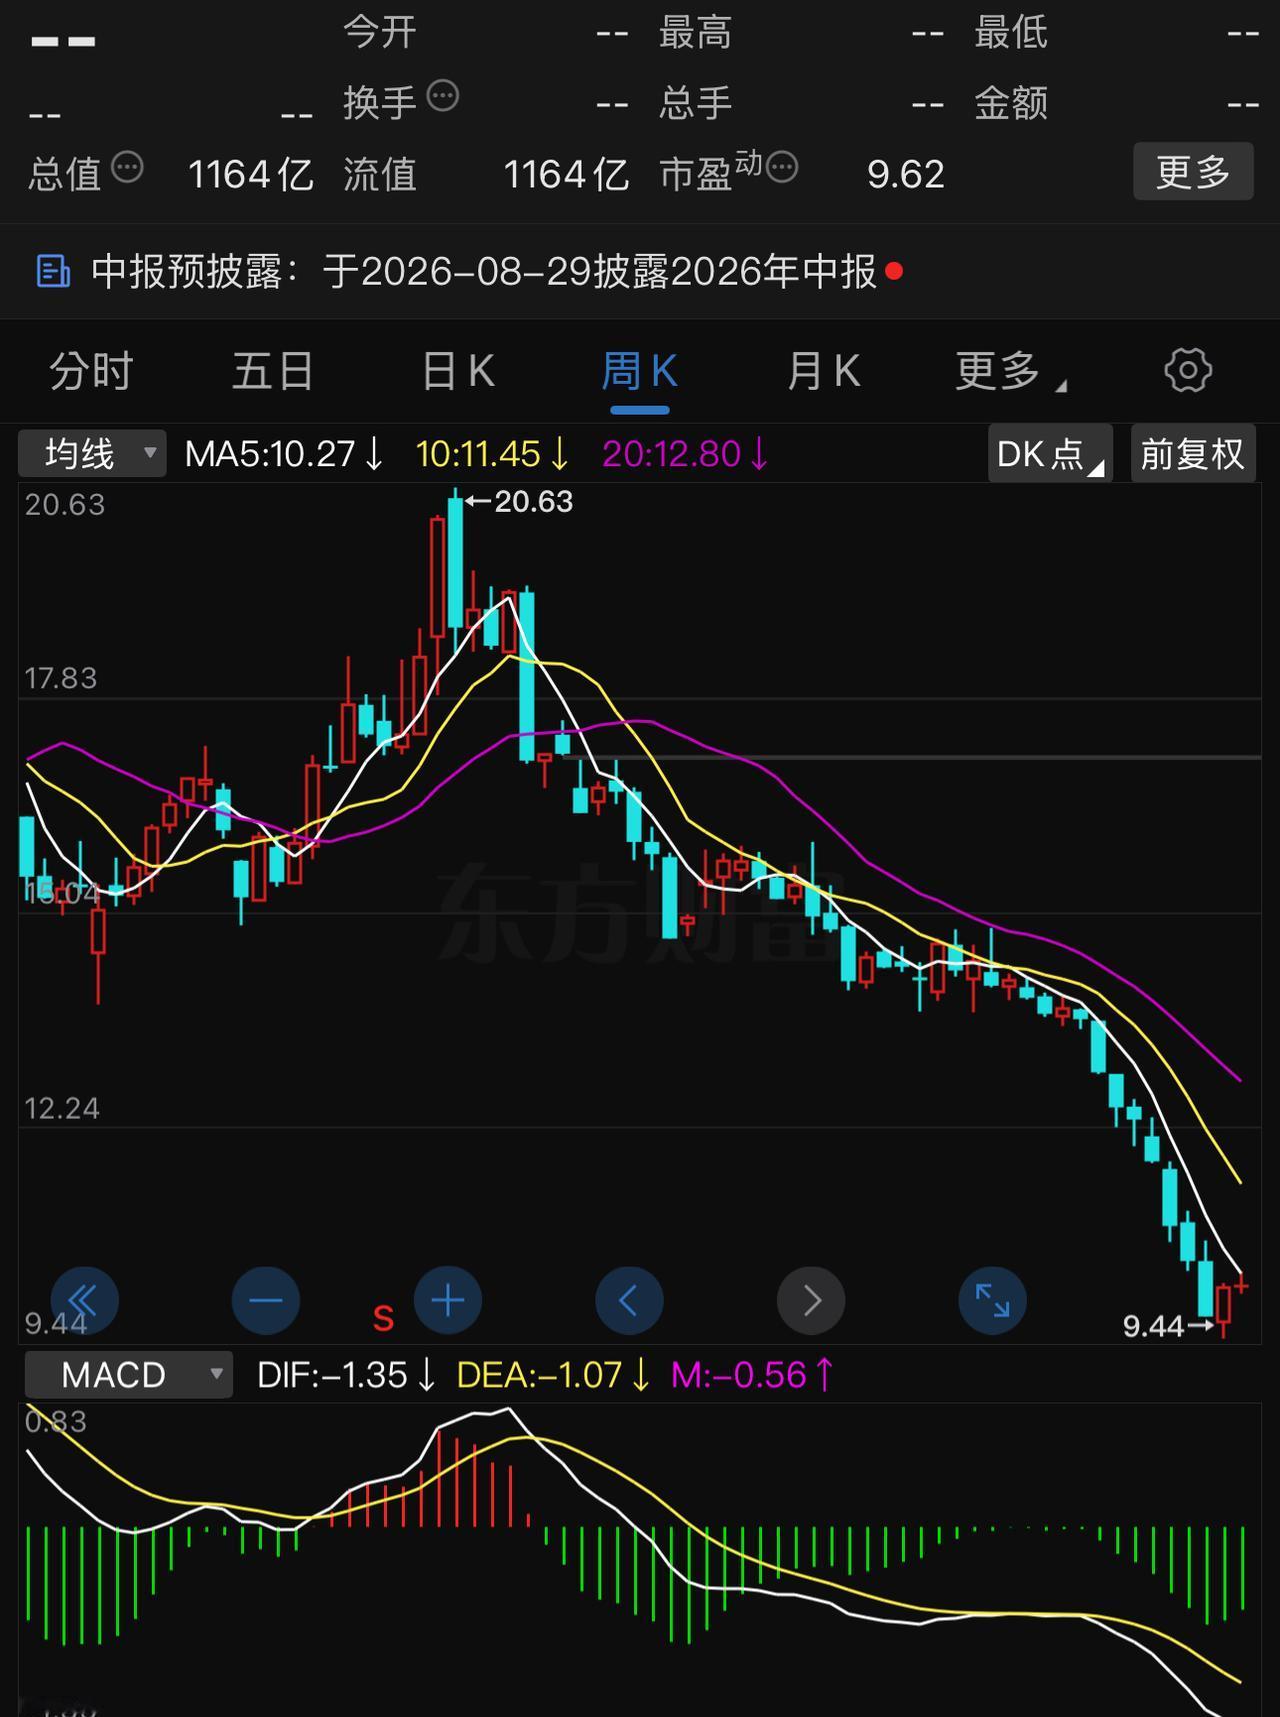The height and width of the screenshot is (1717, 1280).
Task: Tap the 更多 button beside 市盈
Action: pyautogui.click(x=1193, y=172)
